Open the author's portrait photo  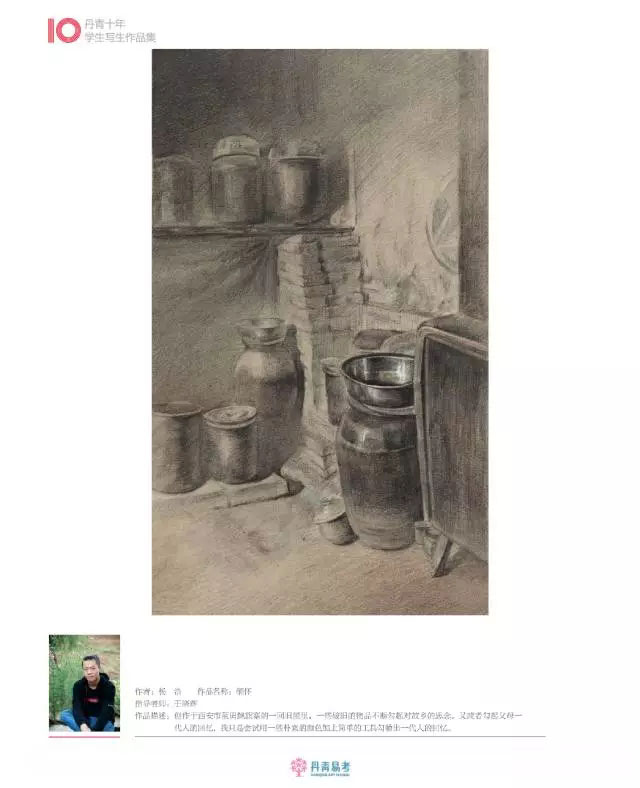click(84, 683)
